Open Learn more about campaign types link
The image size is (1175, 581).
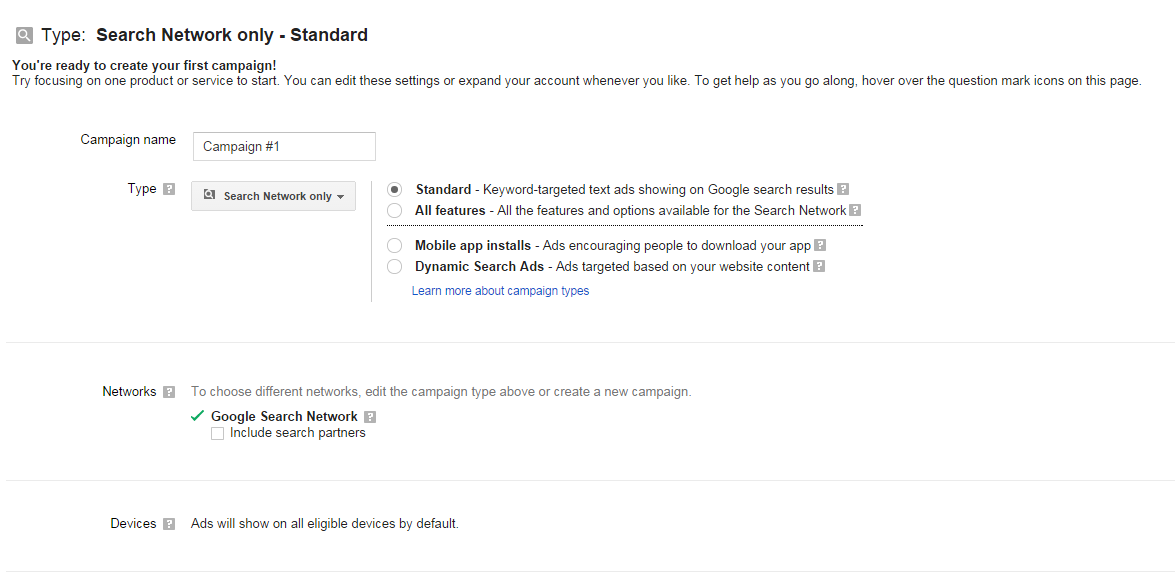point(501,291)
